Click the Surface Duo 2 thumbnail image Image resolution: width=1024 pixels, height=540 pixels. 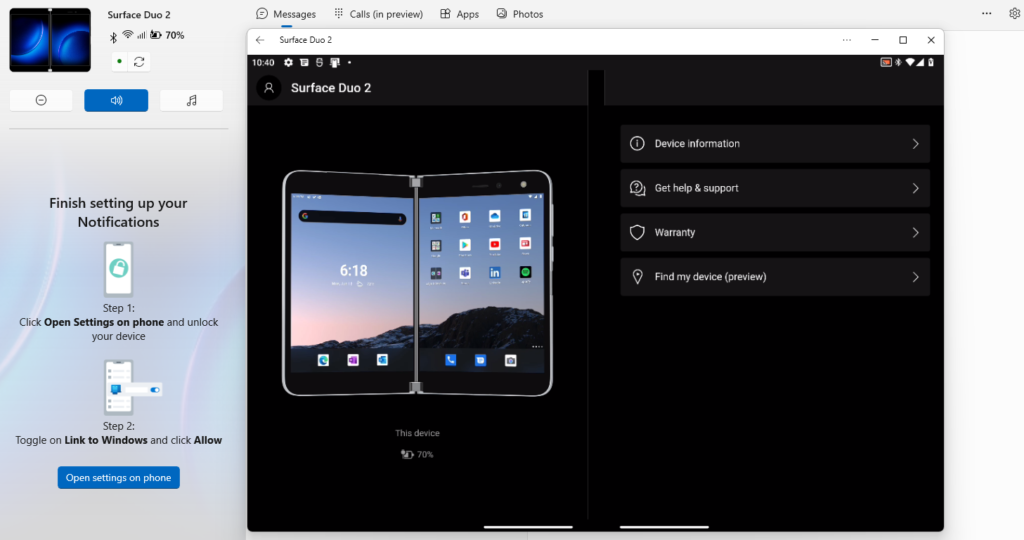pyautogui.click(x=50, y=40)
